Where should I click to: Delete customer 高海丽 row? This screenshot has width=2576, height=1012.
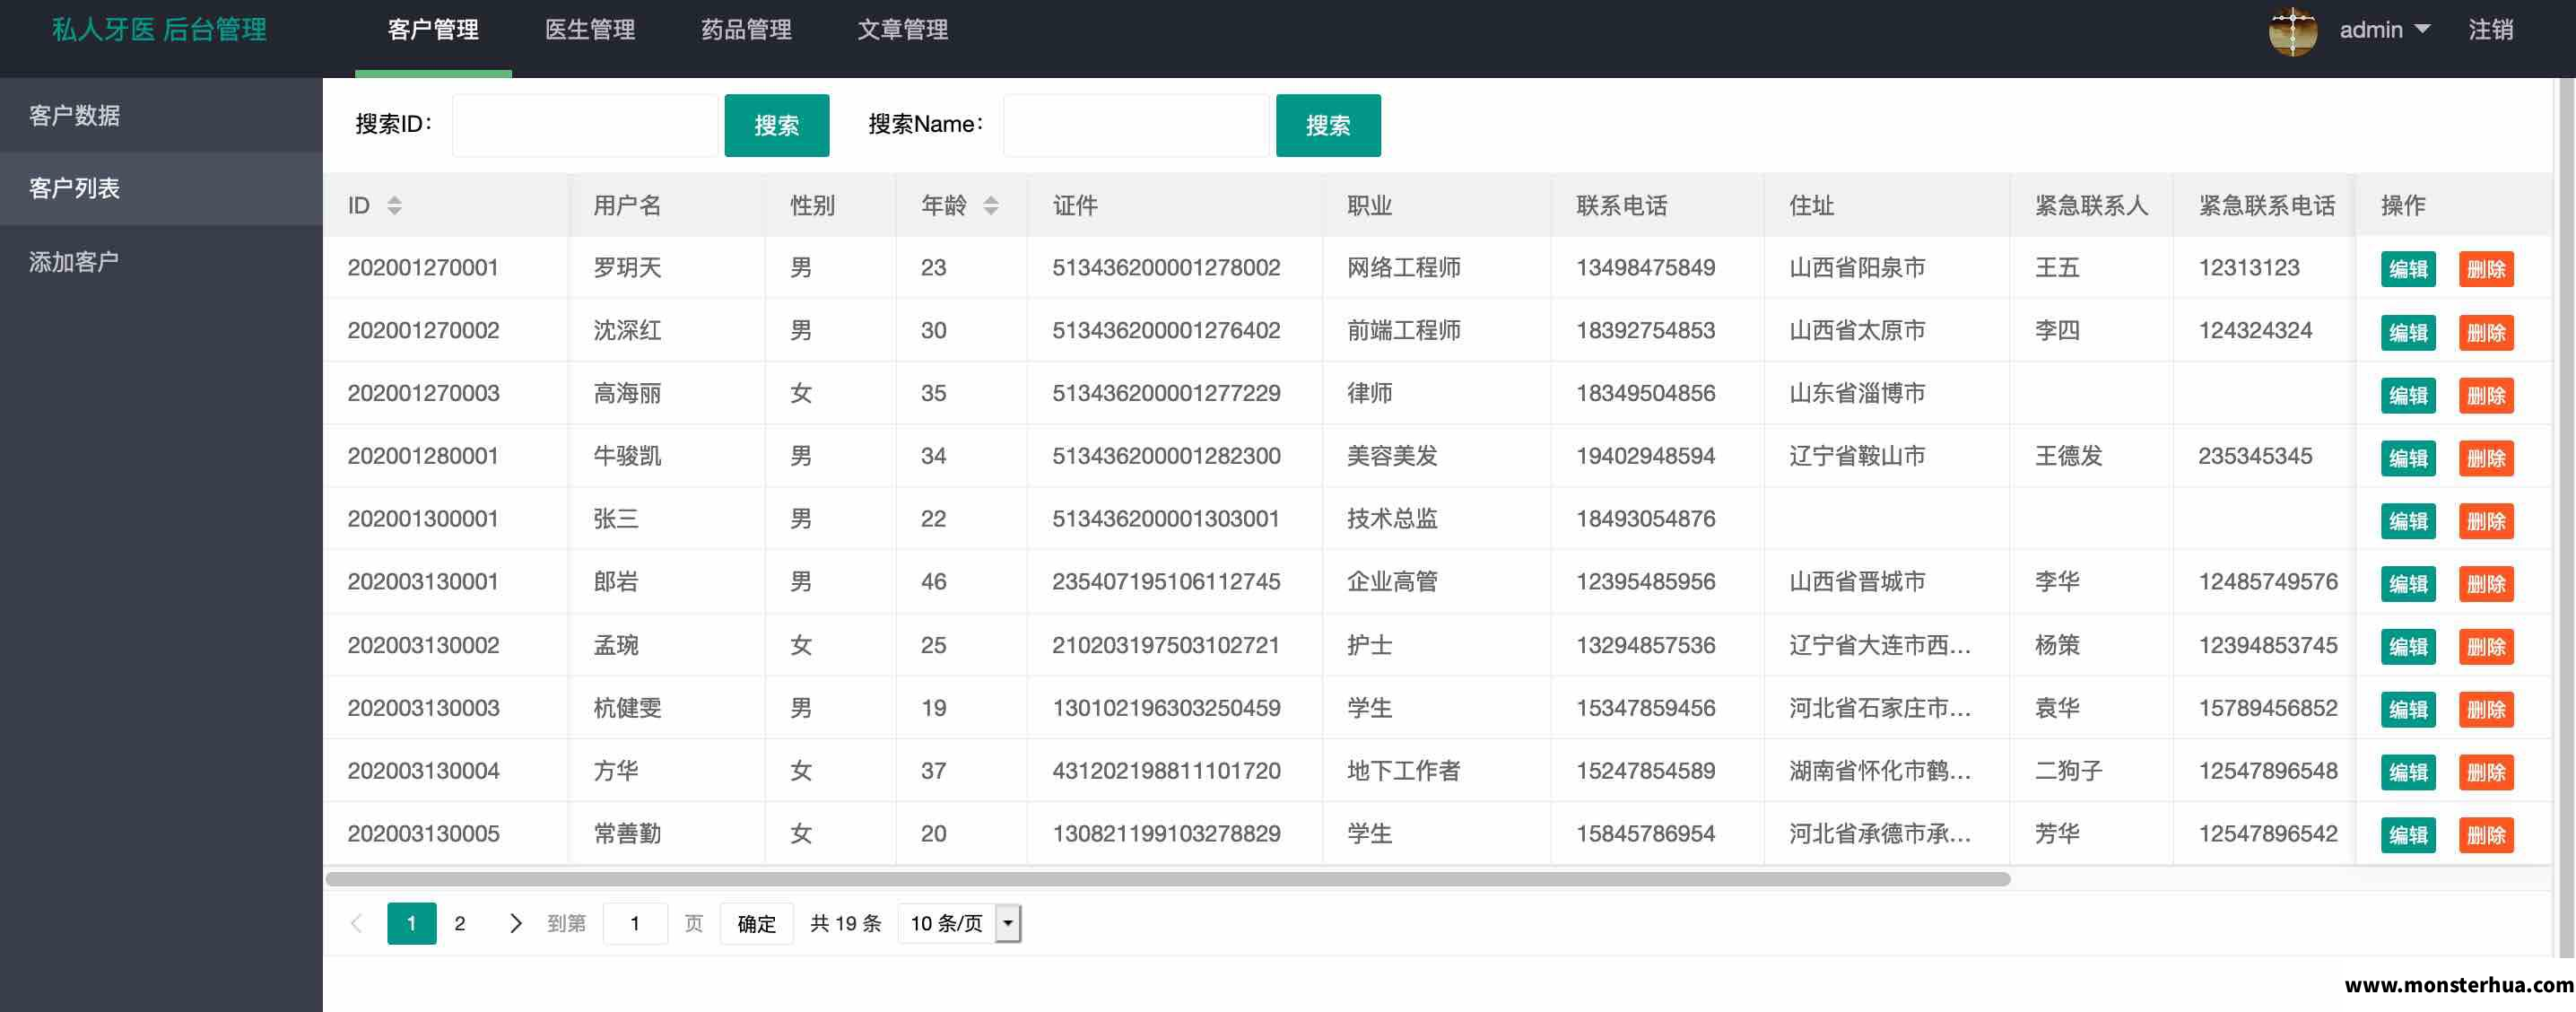2486,395
